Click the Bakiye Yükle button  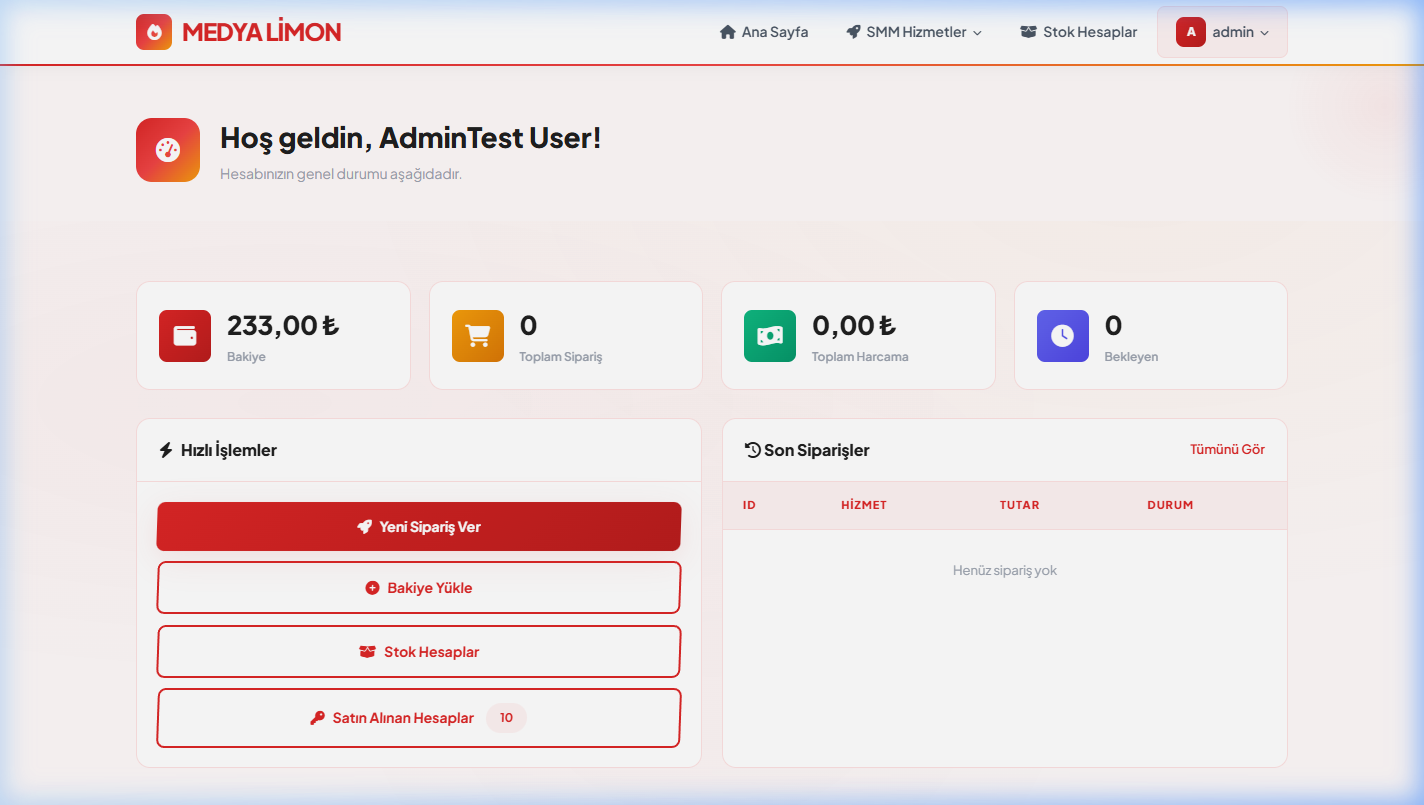(x=418, y=587)
